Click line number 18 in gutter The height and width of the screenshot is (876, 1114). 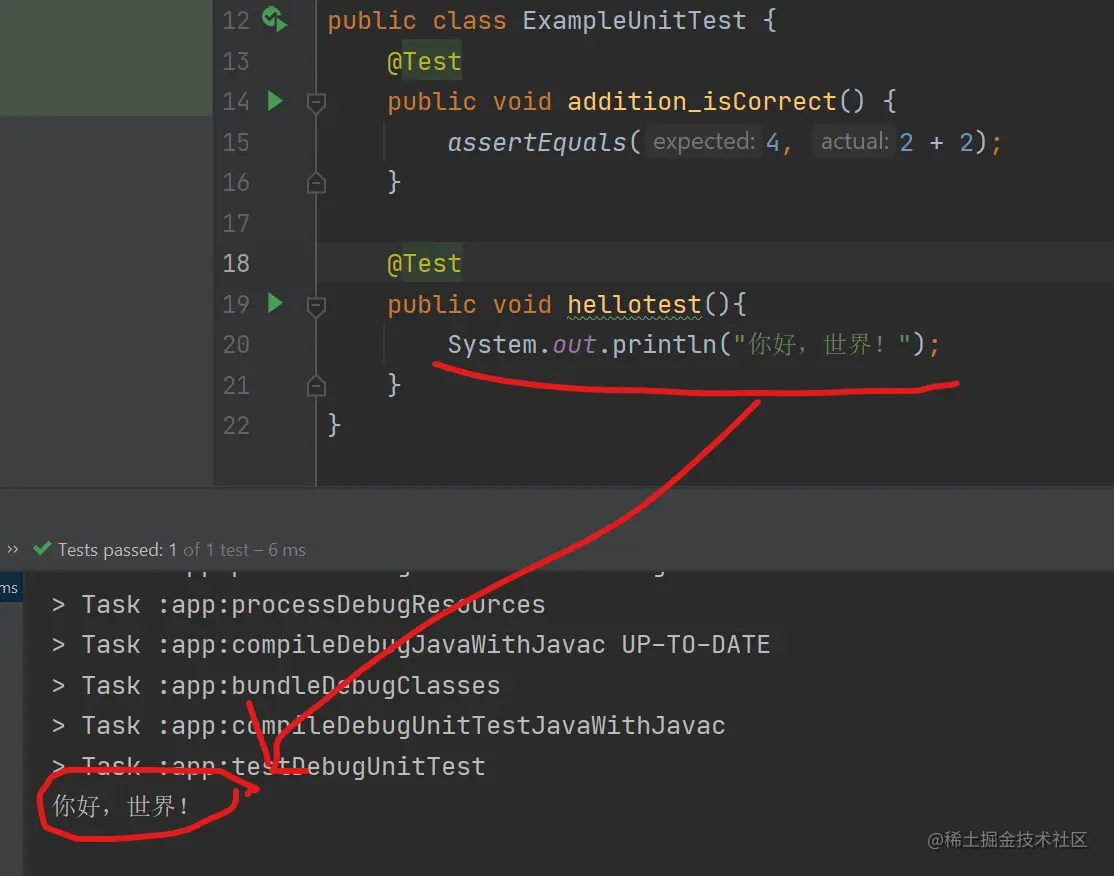(x=236, y=264)
